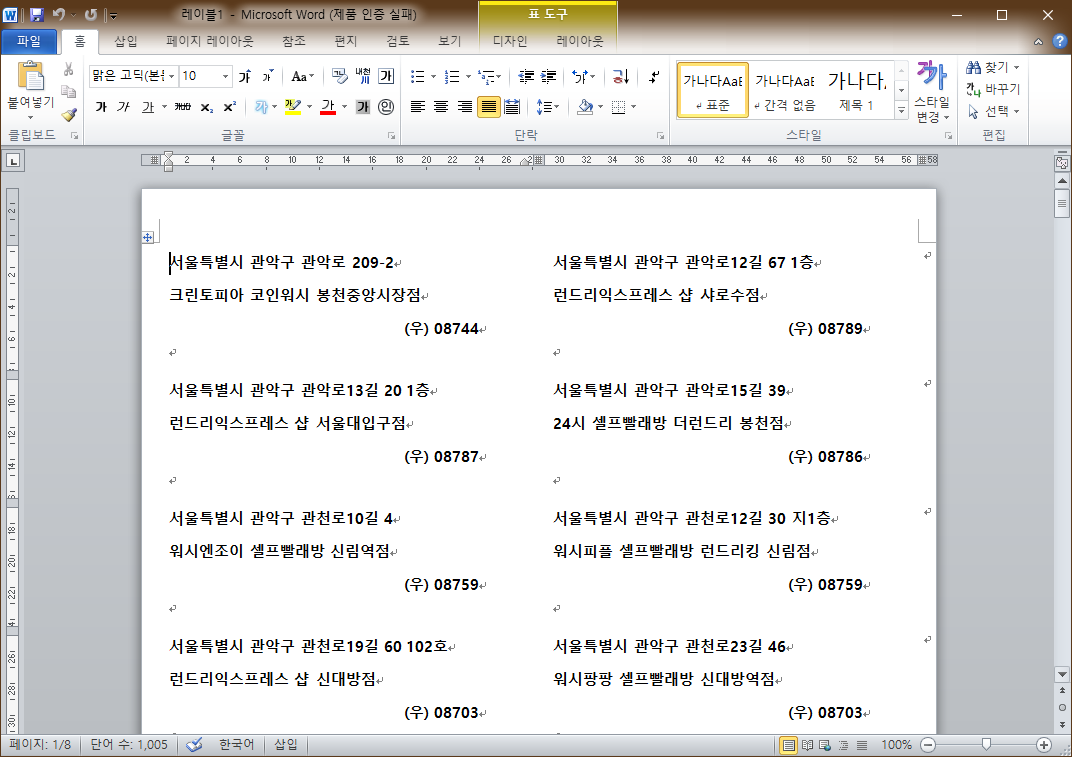The width and height of the screenshot is (1072, 757).
Task: Click the Cut scissors icon
Action: [68, 69]
